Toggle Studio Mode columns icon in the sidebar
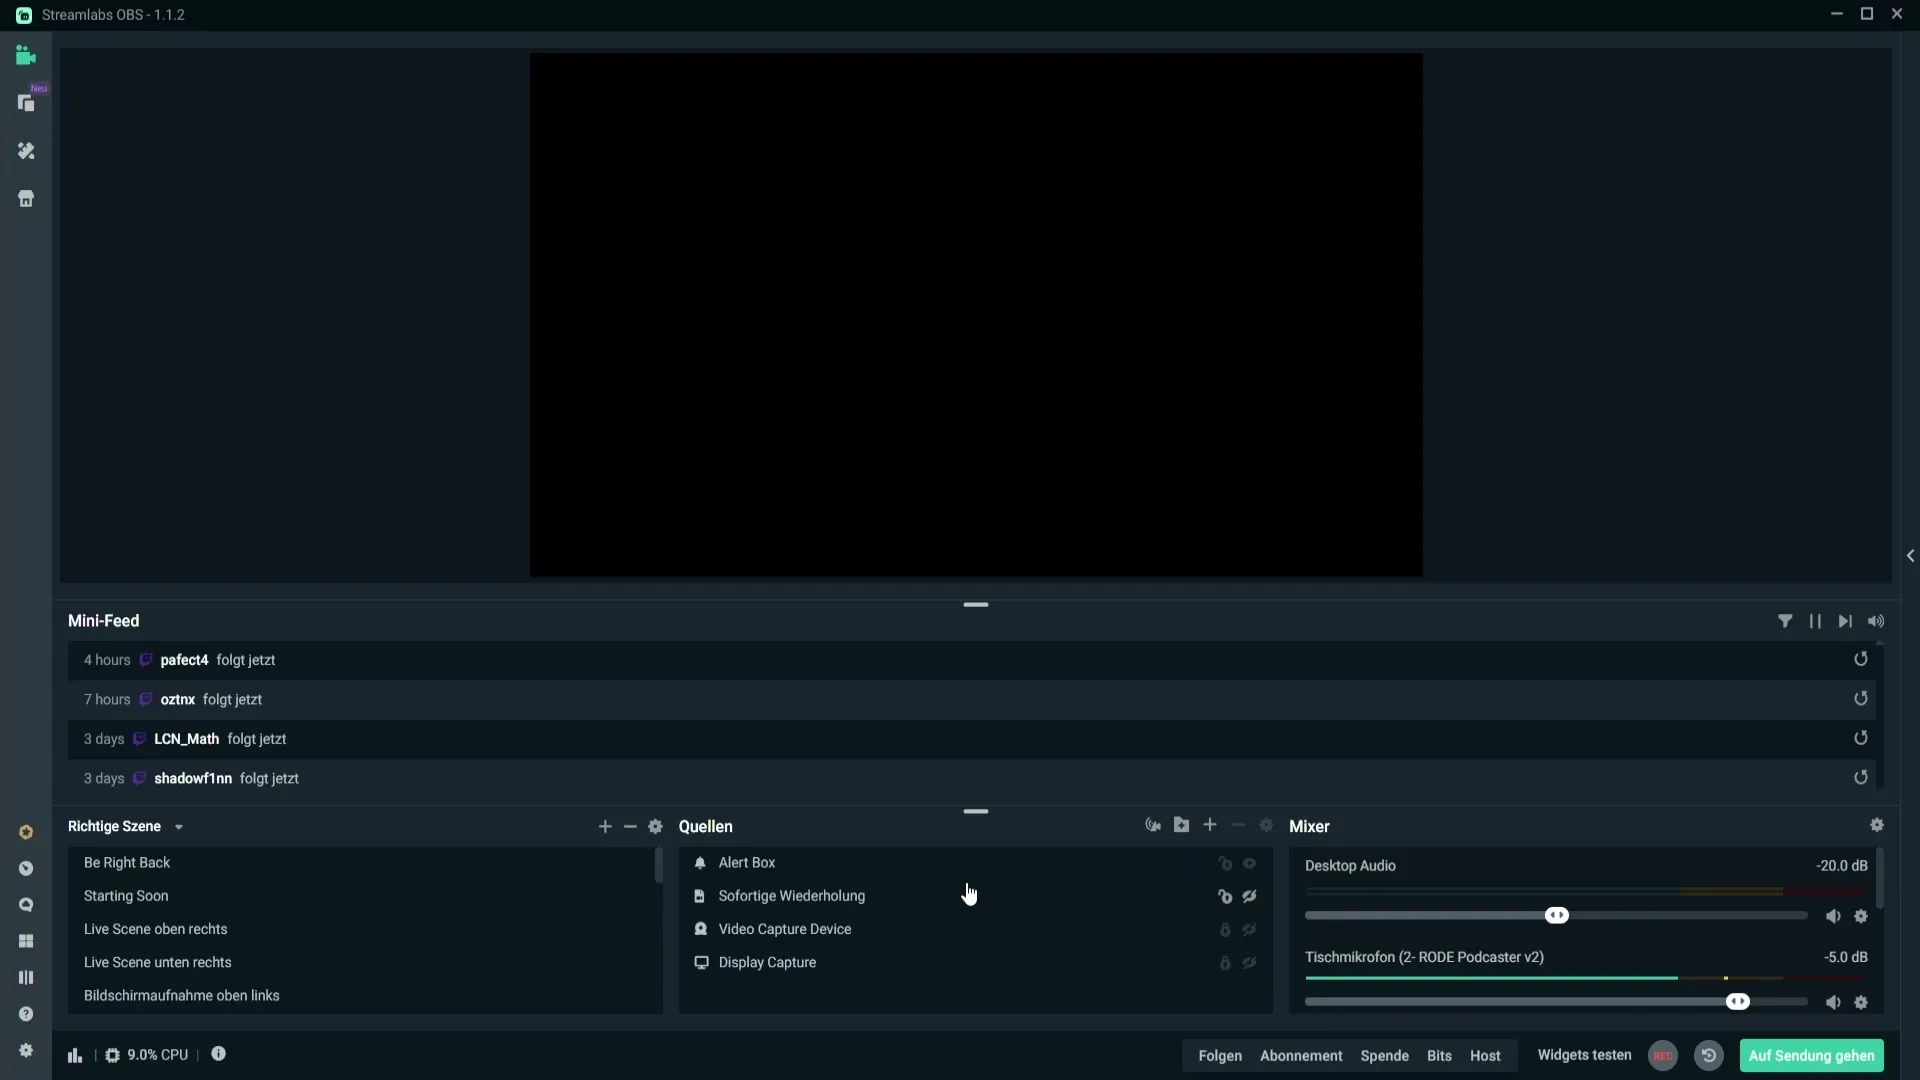Screen dimensions: 1920x1080 [26, 977]
